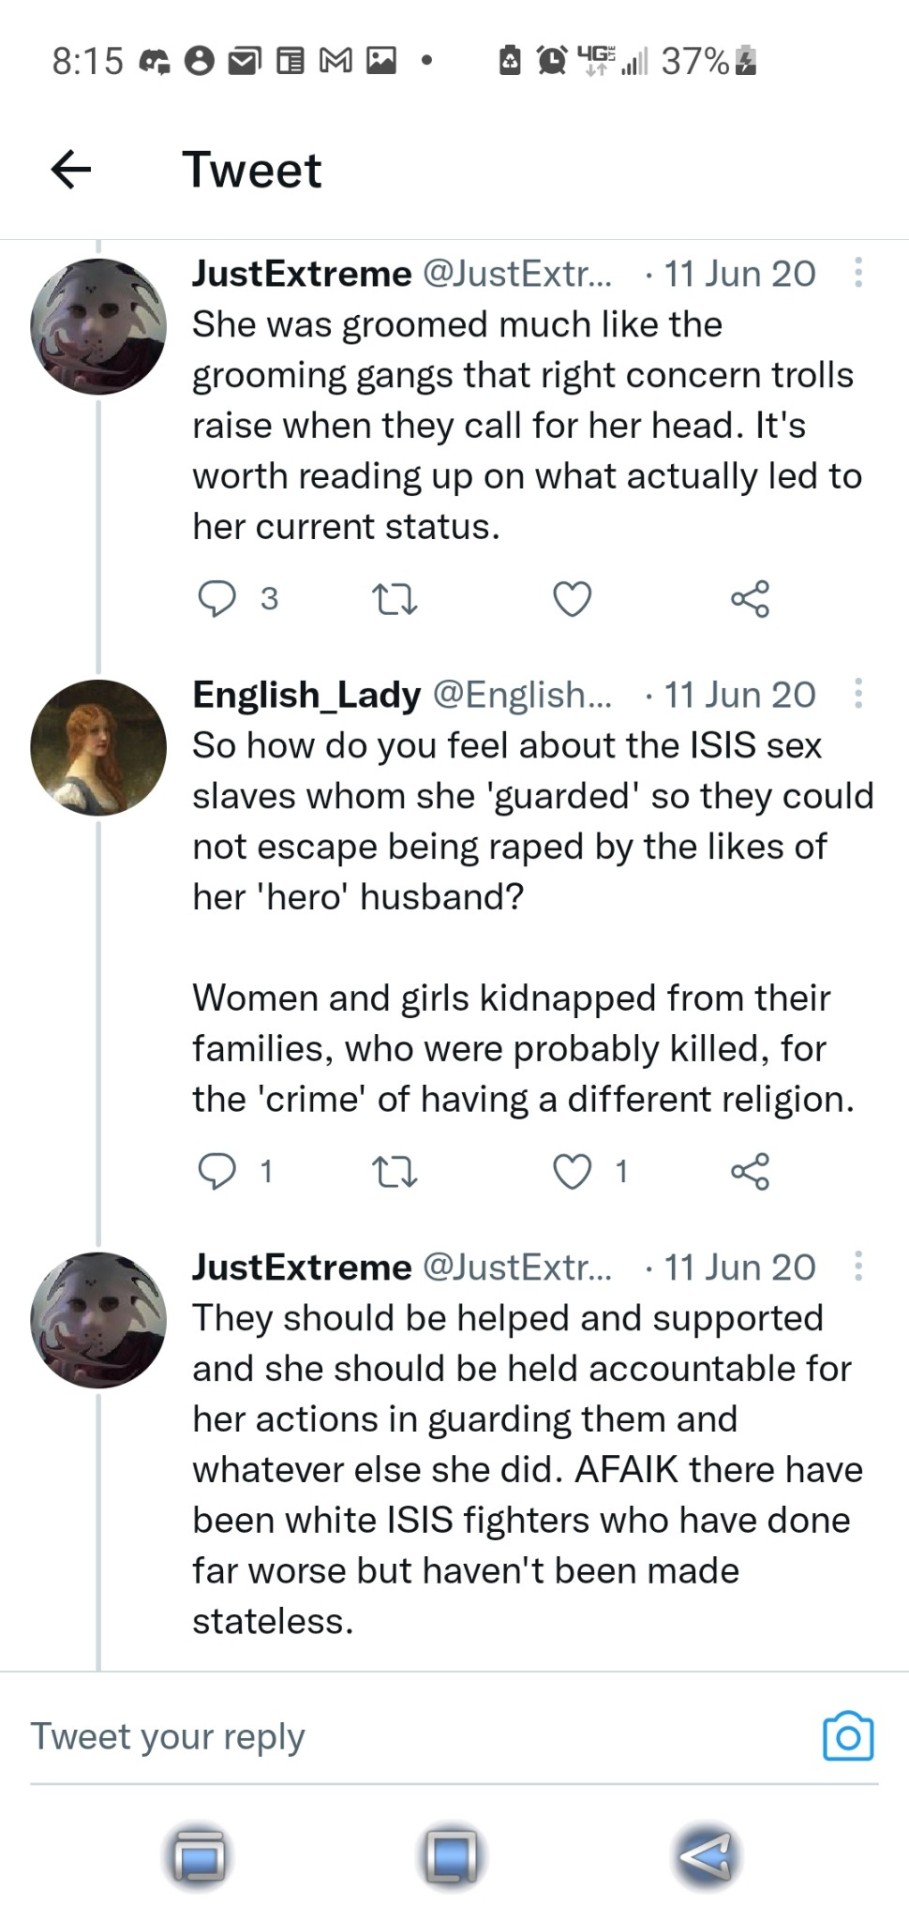The image size is (909, 1920).
Task: Open more options on English_Lady's tweet
Action: pos(858,694)
